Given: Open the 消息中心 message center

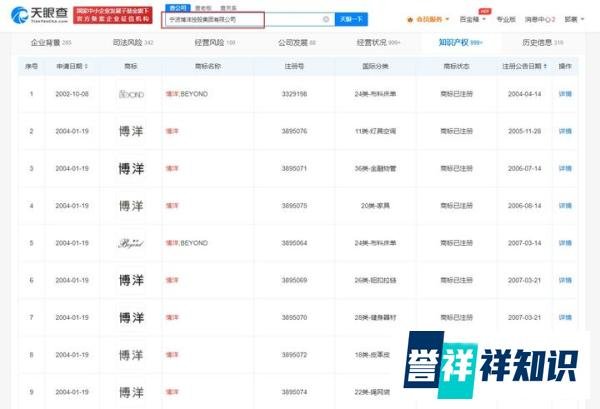Looking at the screenshot, I should pos(540,19).
